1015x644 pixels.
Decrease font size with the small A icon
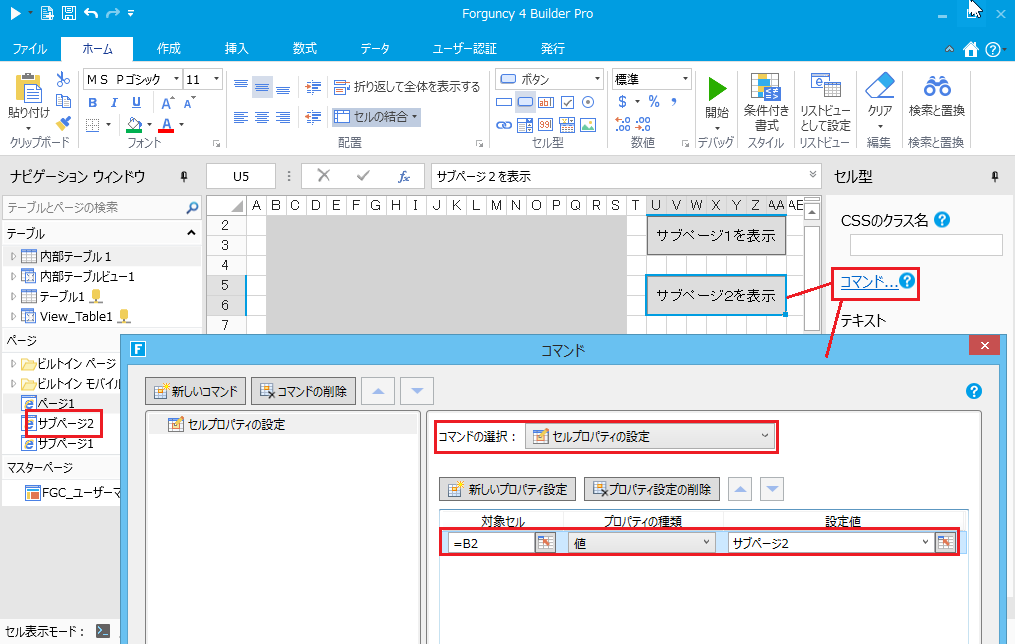click(188, 103)
